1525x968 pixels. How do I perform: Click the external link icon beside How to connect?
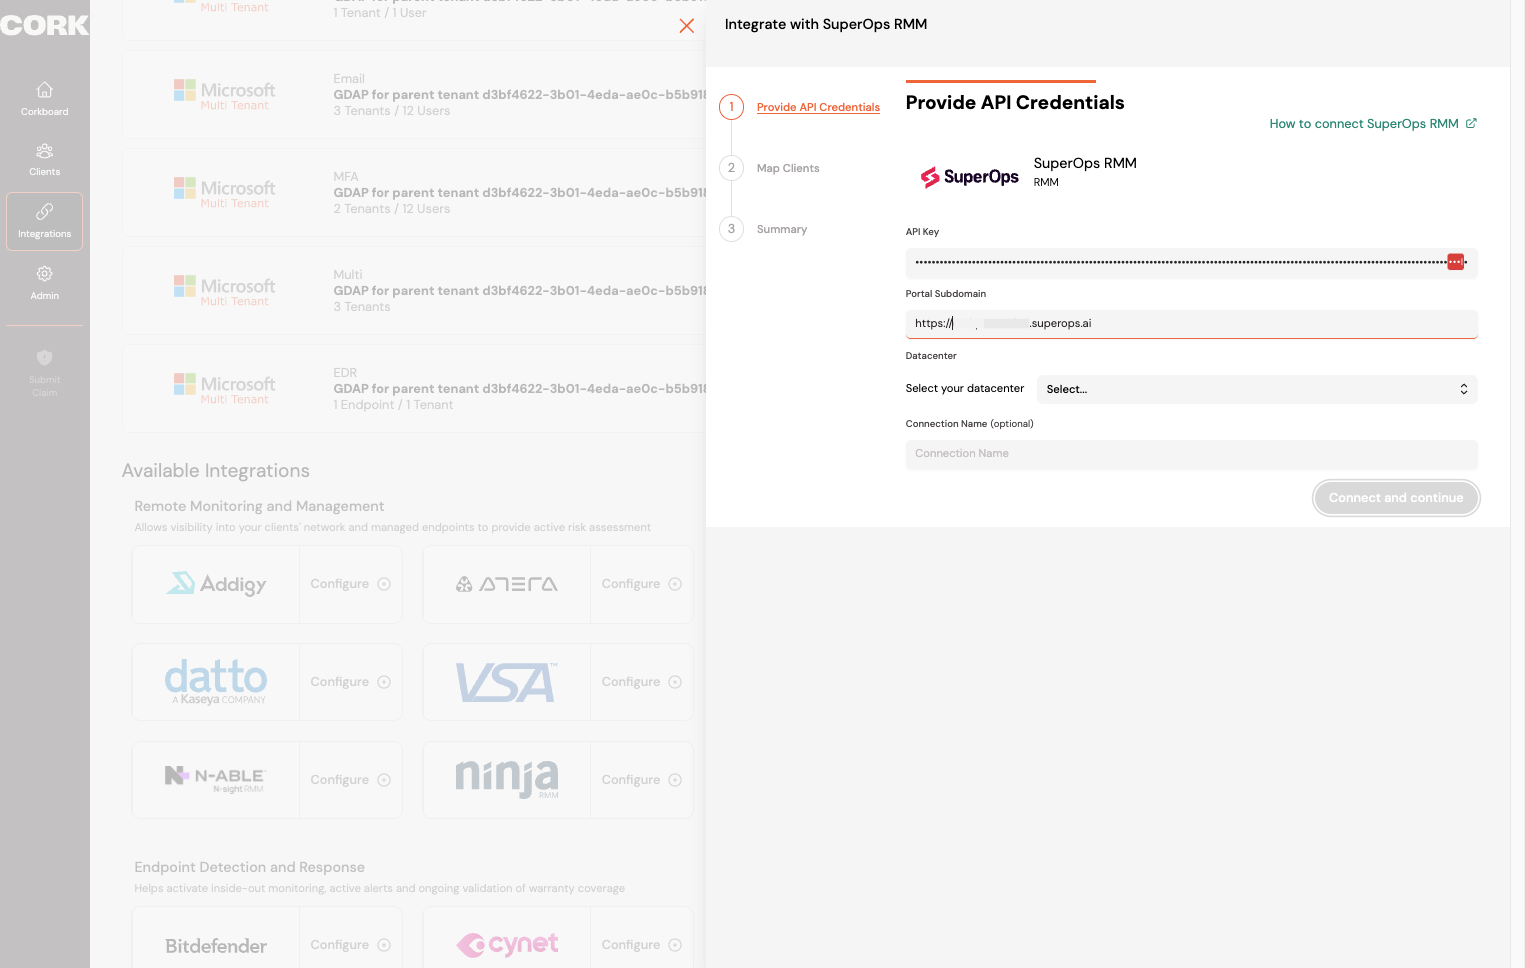coord(1471,123)
